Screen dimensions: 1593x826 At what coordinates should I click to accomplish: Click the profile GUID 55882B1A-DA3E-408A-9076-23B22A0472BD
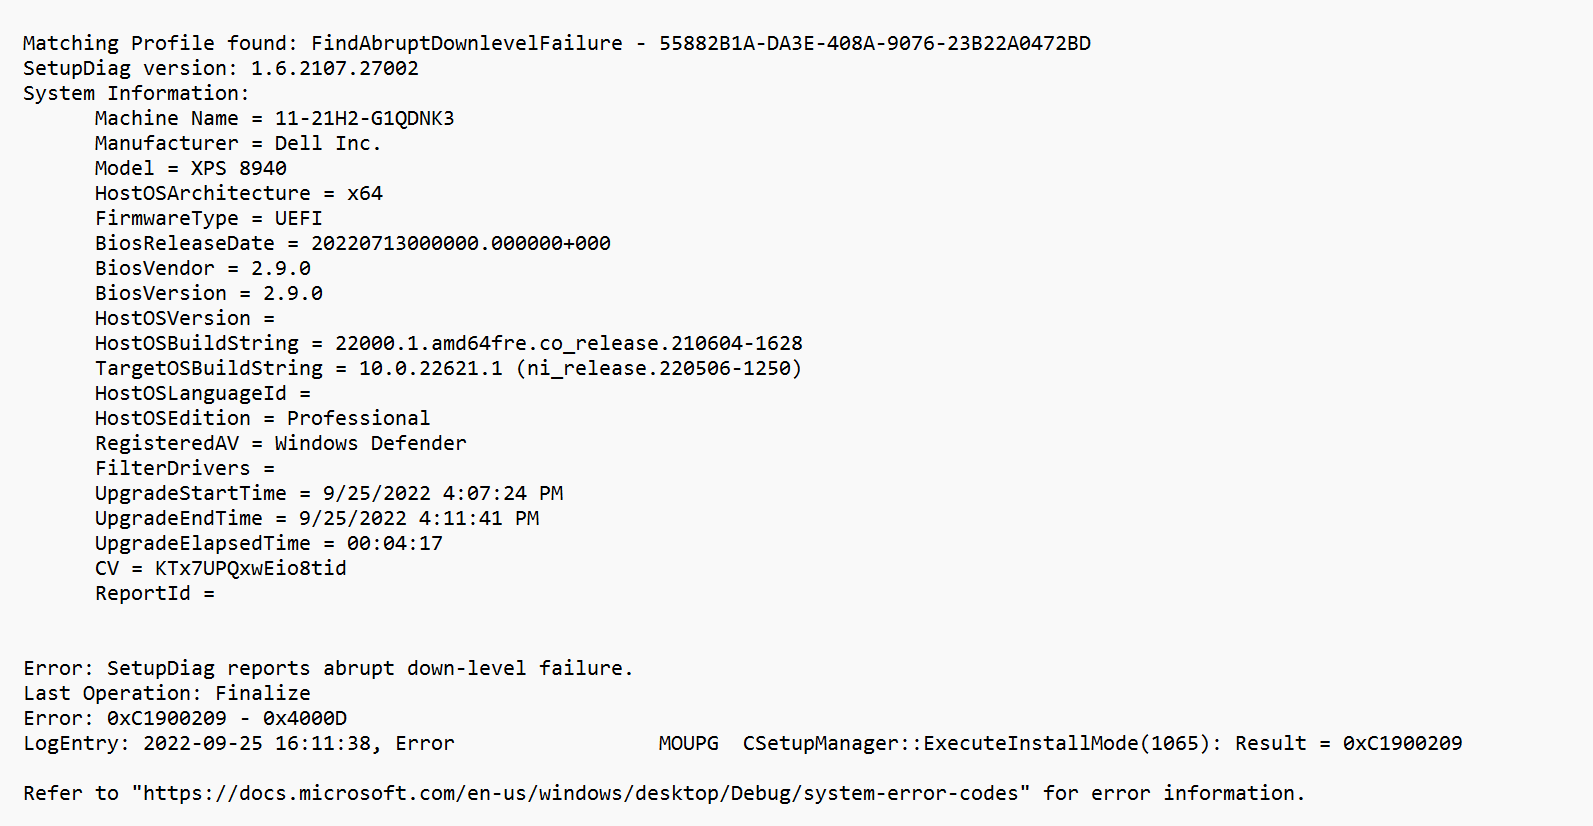coord(875,43)
